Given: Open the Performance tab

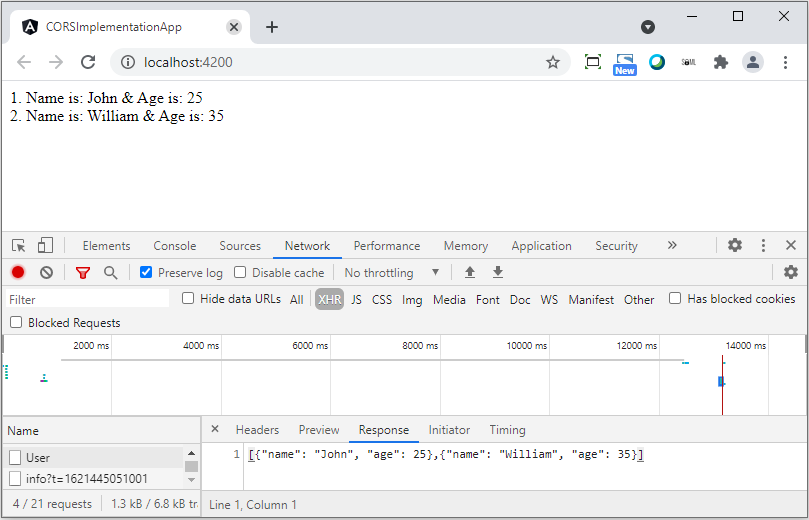Looking at the screenshot, I should 387,246.
